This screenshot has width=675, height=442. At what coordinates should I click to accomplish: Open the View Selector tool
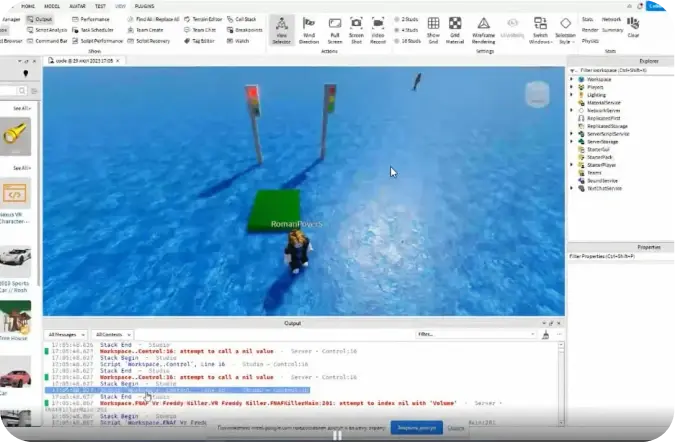(282, 30)
